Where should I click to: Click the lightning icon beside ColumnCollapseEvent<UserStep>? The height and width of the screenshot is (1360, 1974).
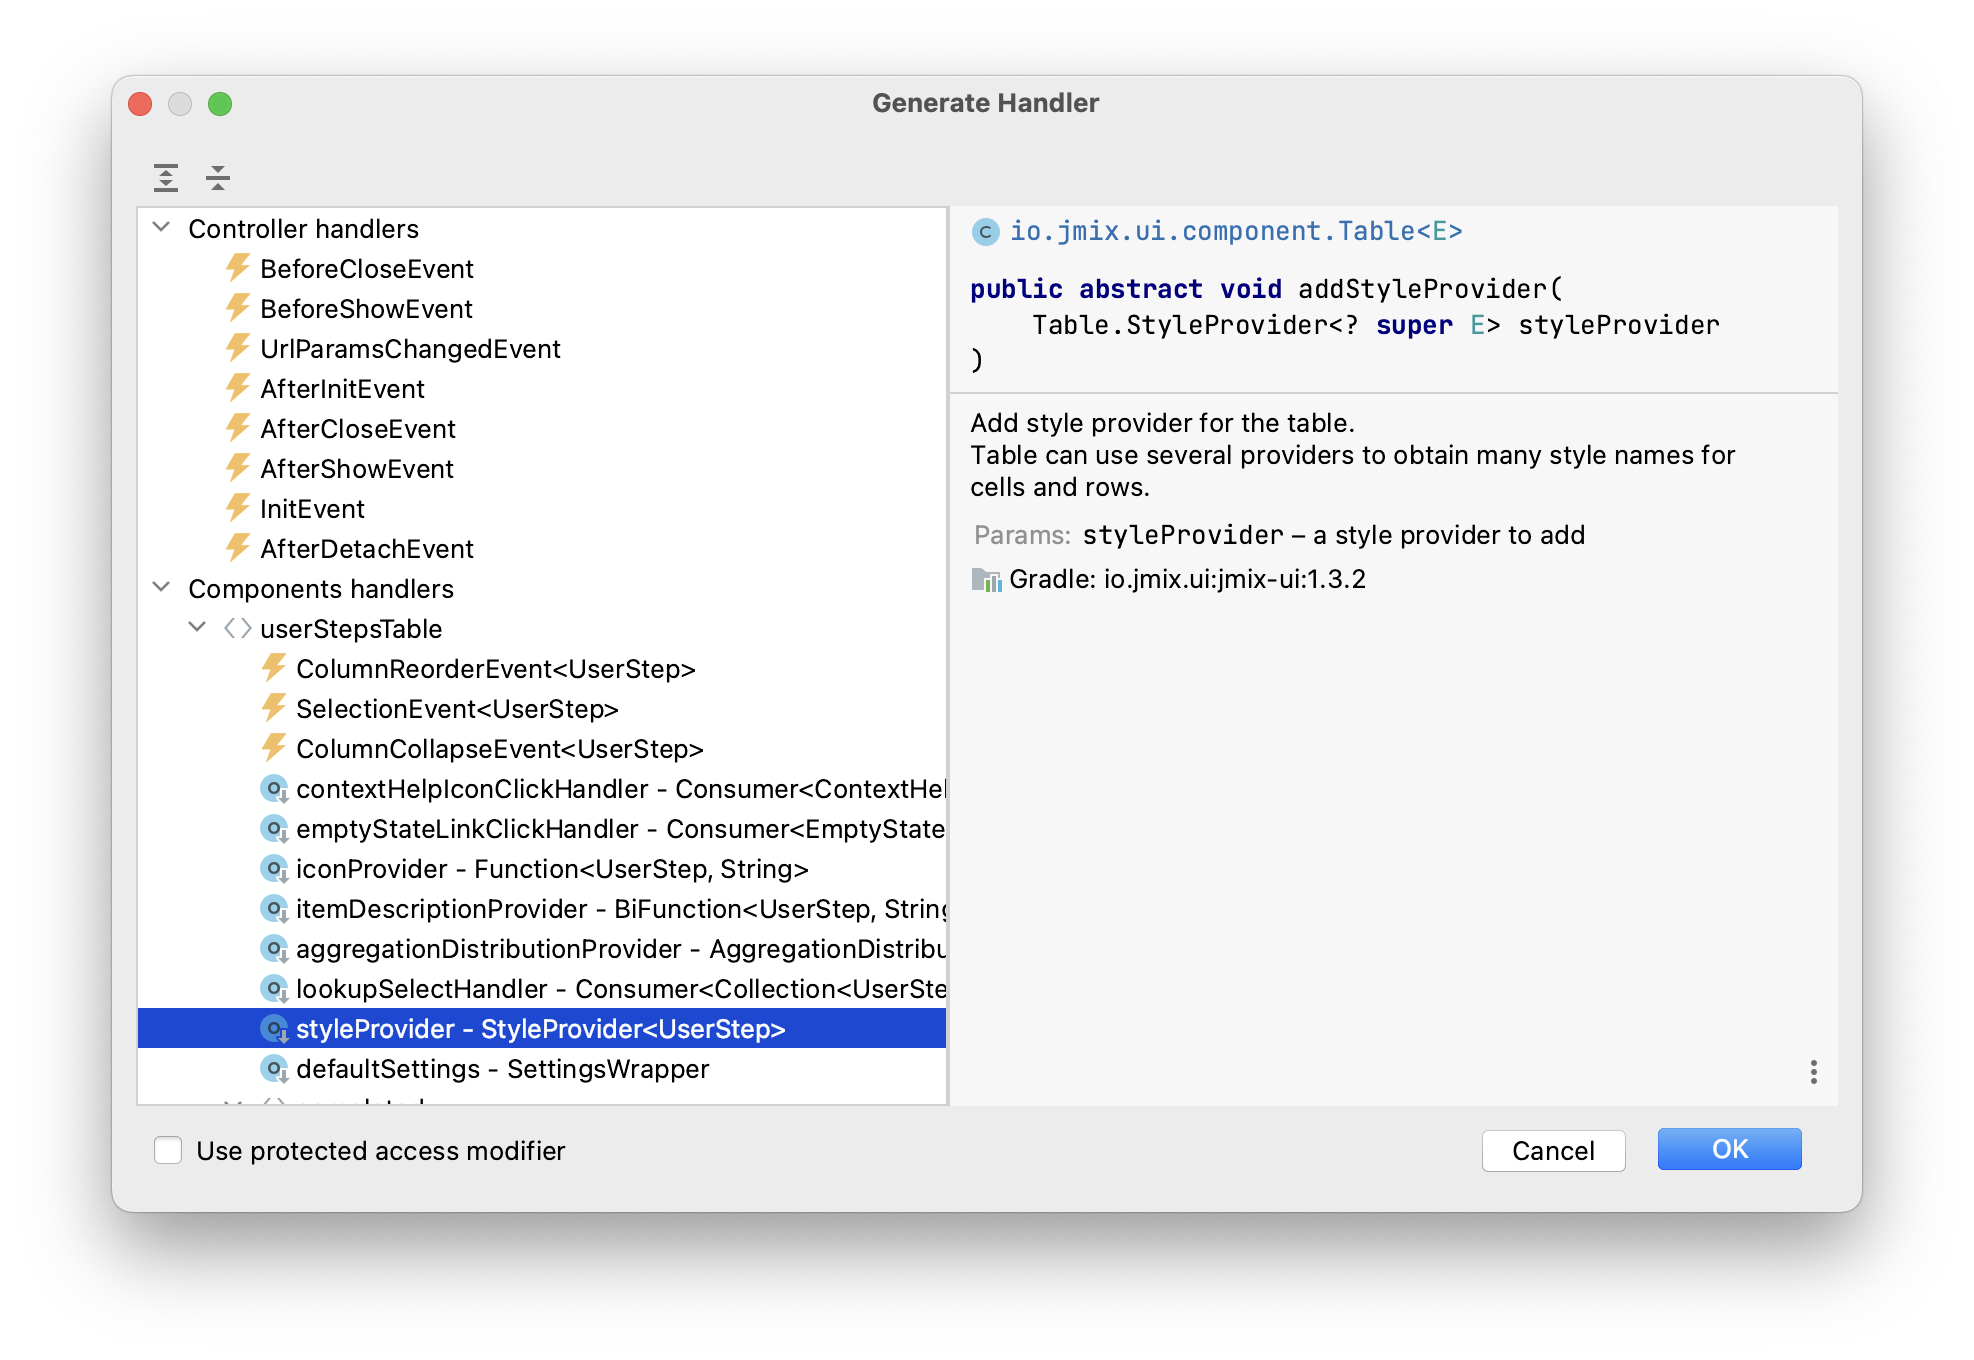(x=274, y=748)
